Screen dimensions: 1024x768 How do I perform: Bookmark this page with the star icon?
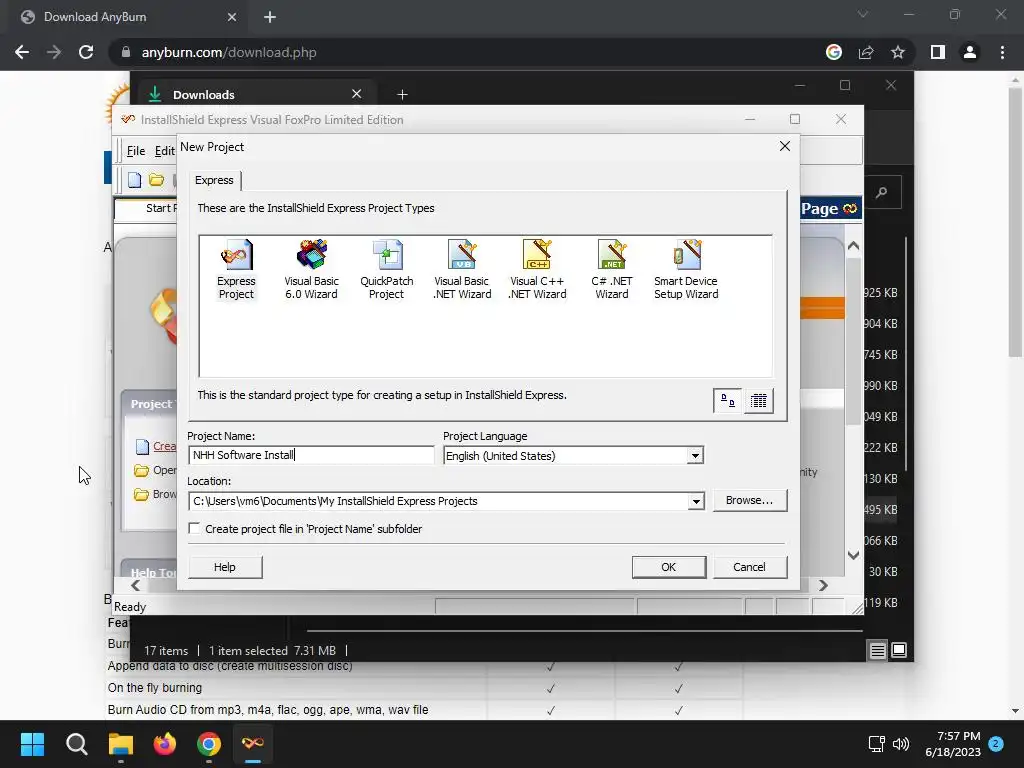pyautogui.click(x=898, y=52)
